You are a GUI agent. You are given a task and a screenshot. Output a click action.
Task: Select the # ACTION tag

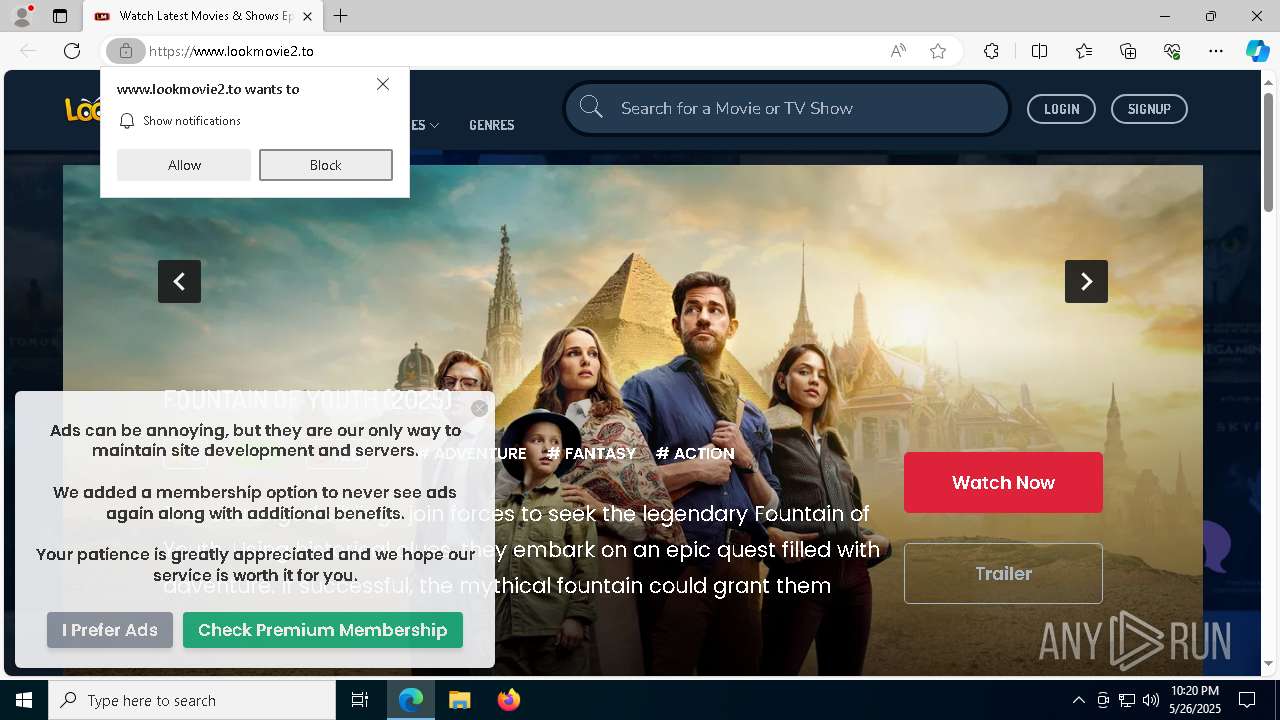(x=695, y=453)
